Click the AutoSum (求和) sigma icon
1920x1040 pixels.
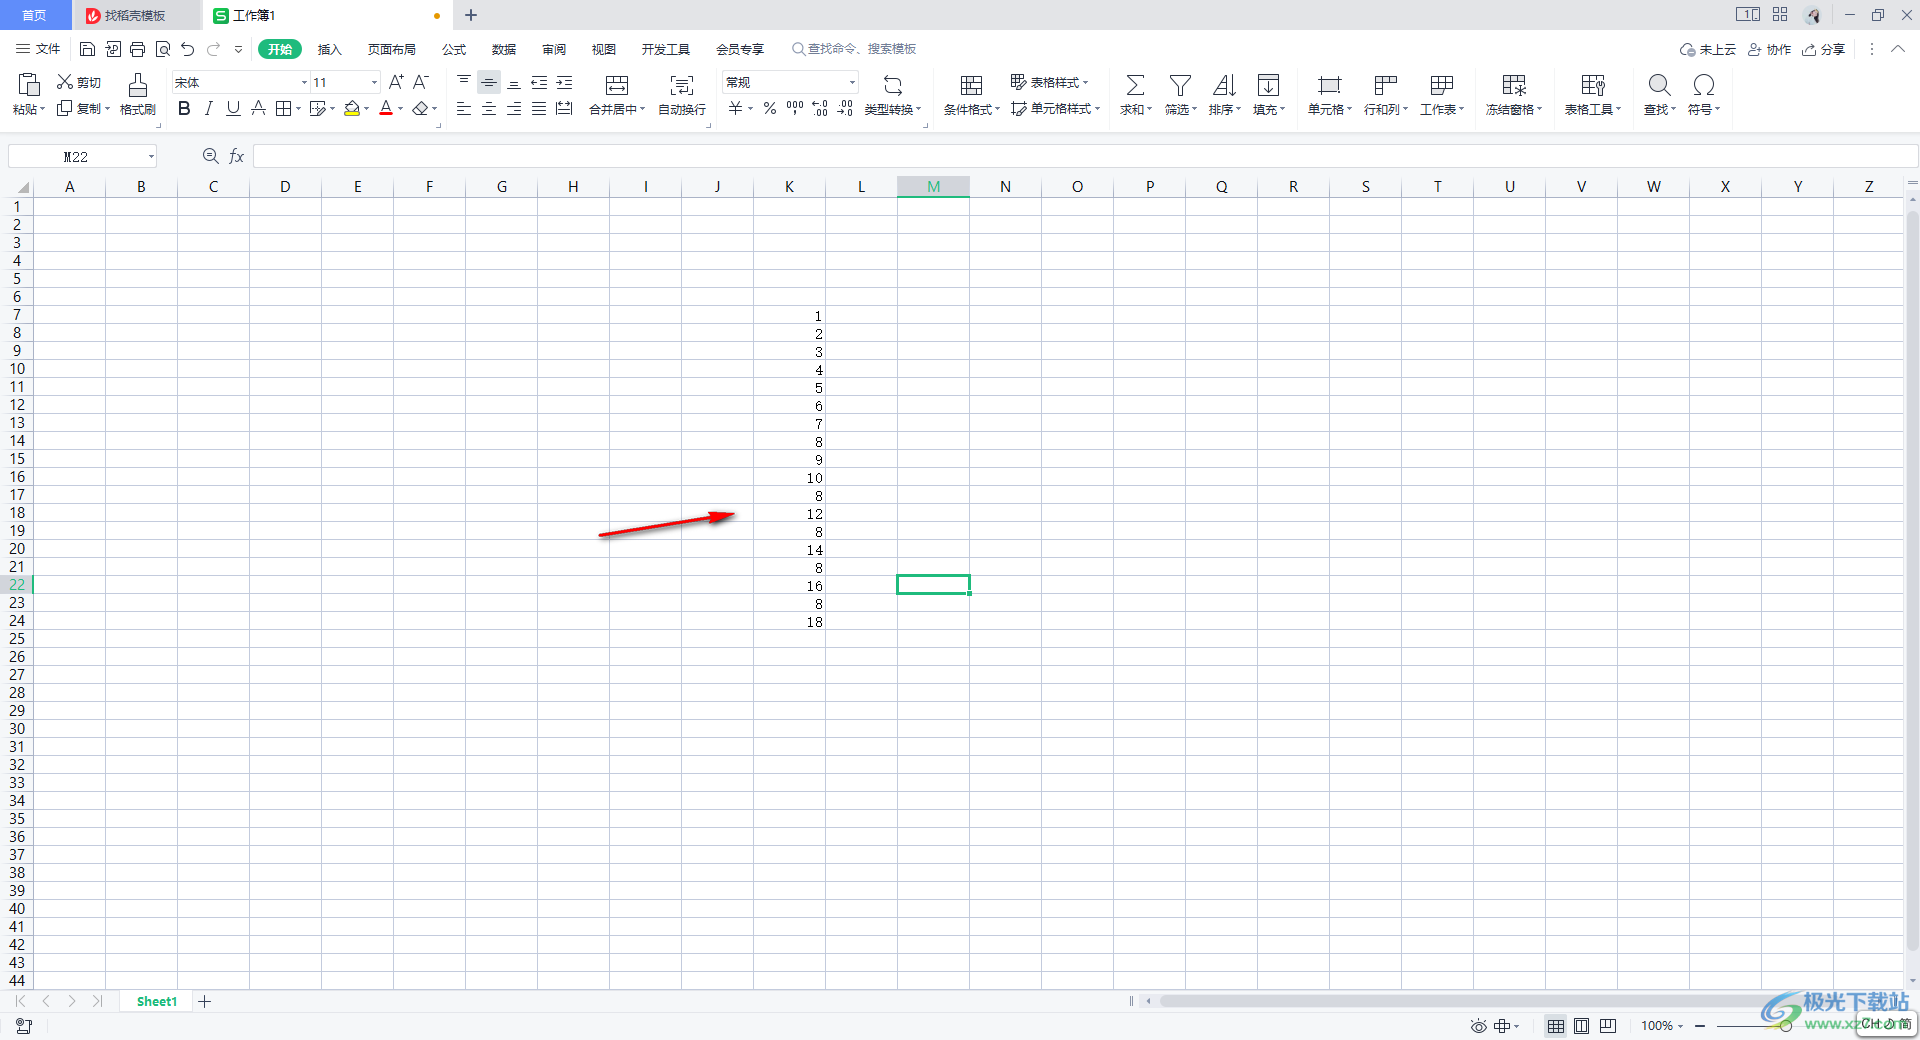tap(1135, 85)
